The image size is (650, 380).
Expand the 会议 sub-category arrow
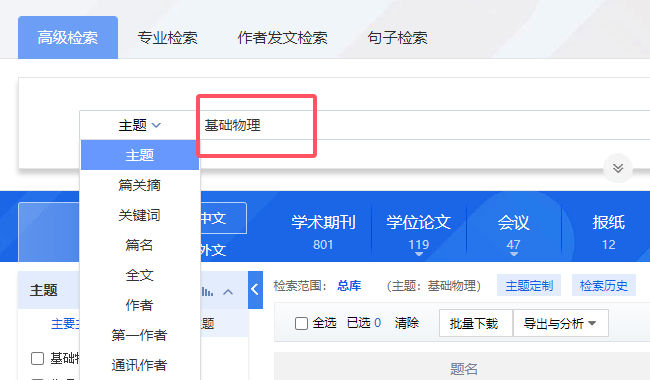tap(514, 254)
